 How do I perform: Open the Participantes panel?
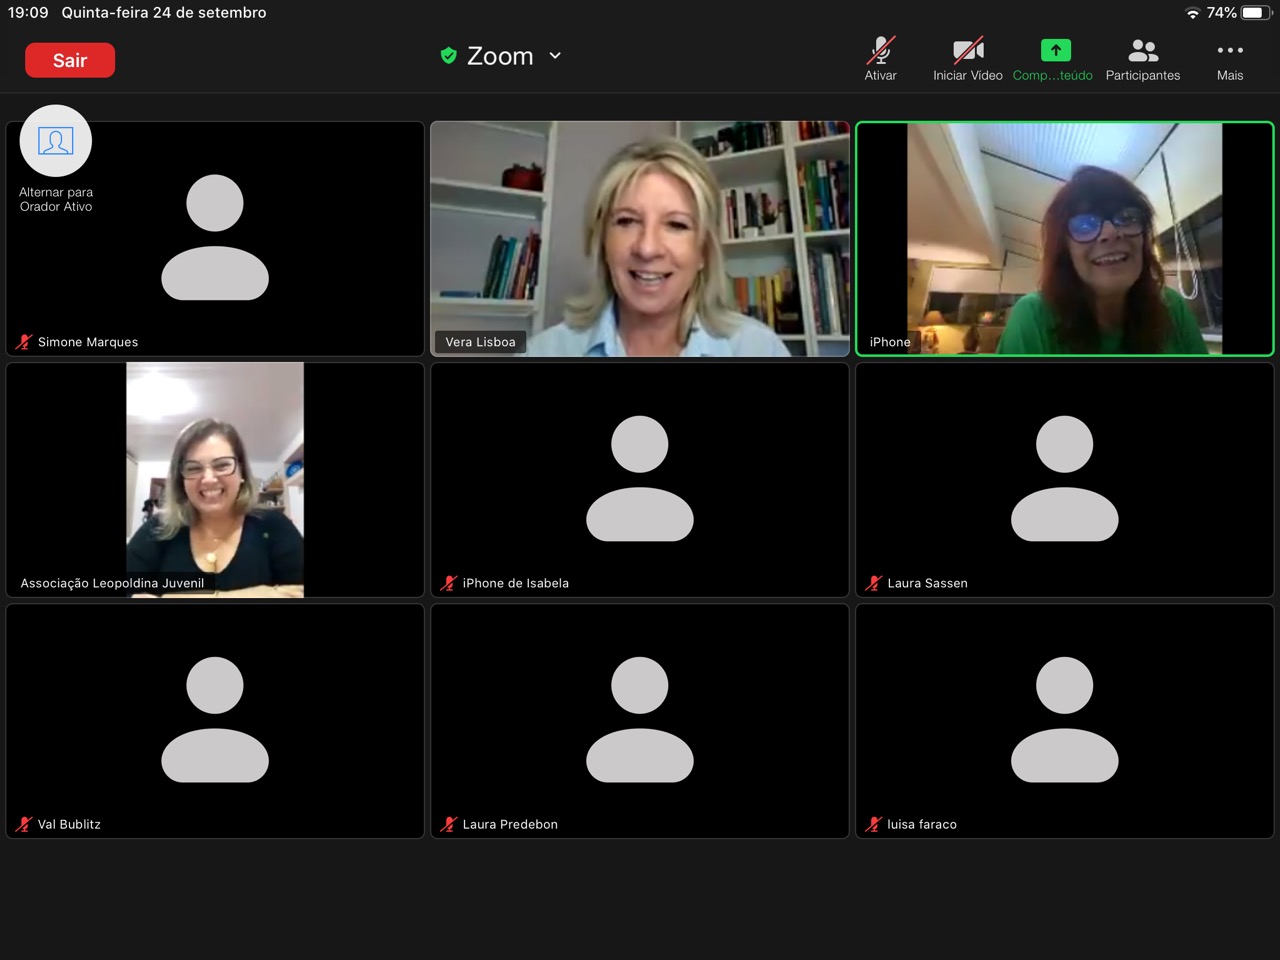1143,59
